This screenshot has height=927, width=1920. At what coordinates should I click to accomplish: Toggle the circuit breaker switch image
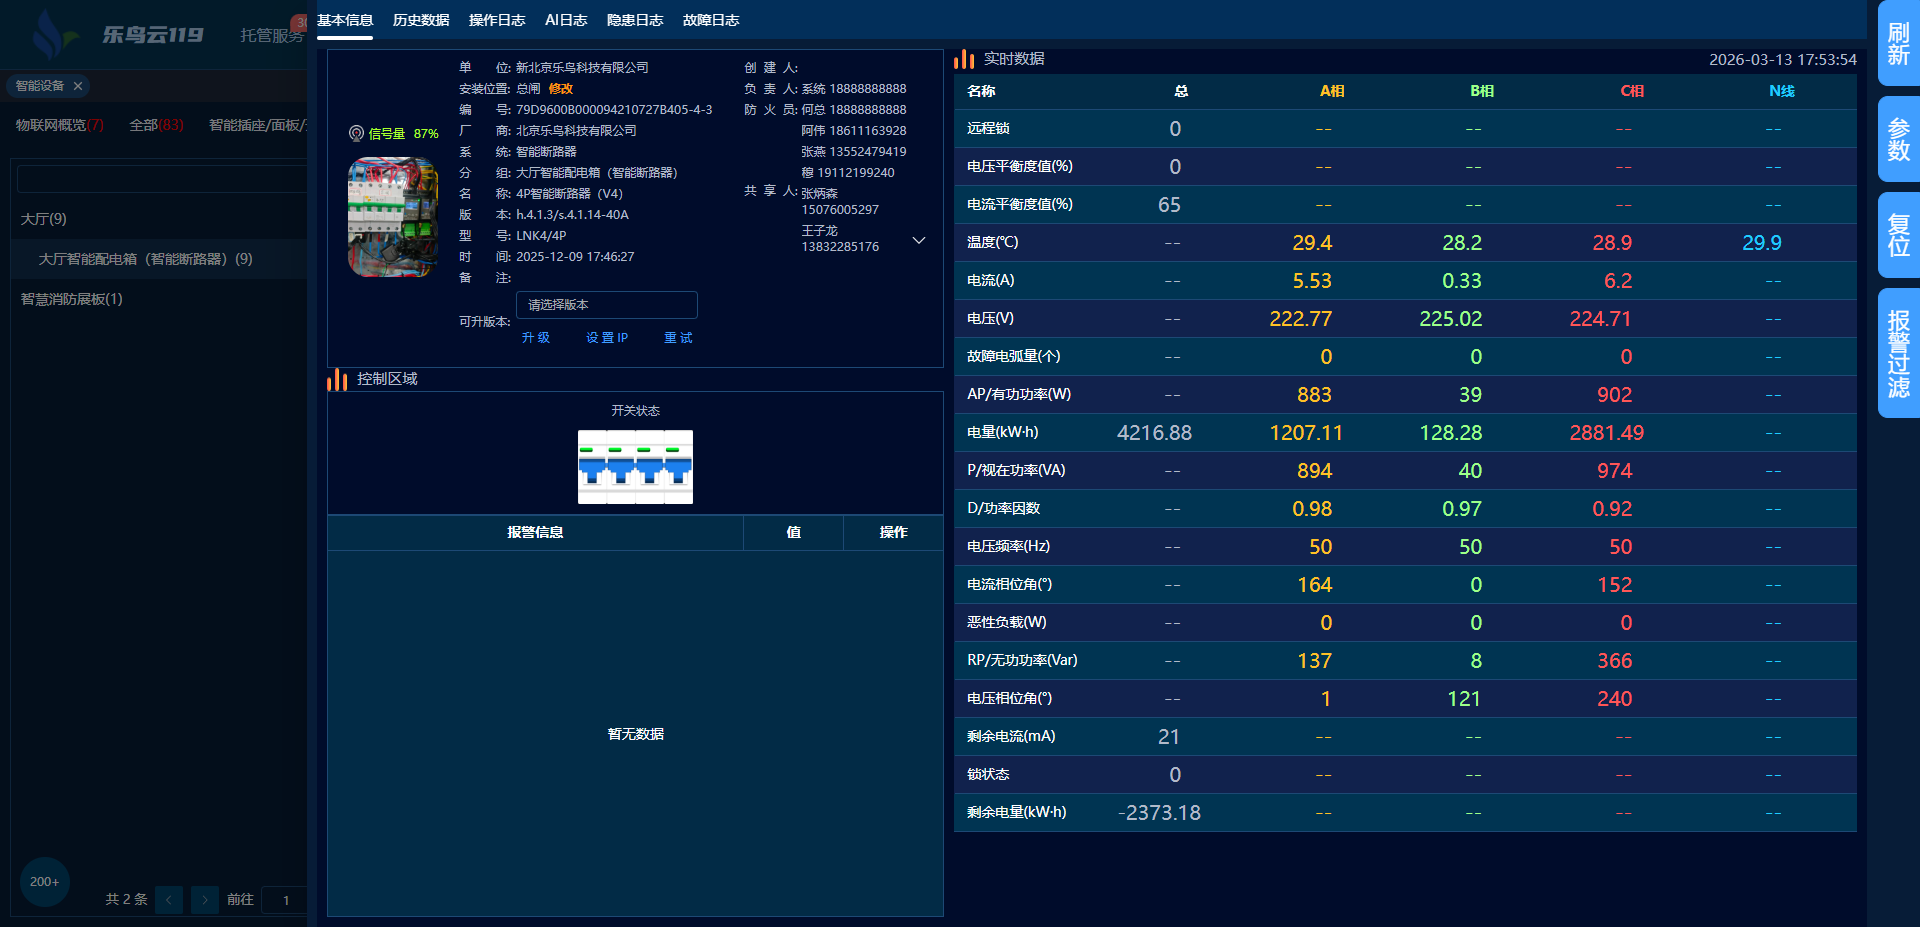635,467
